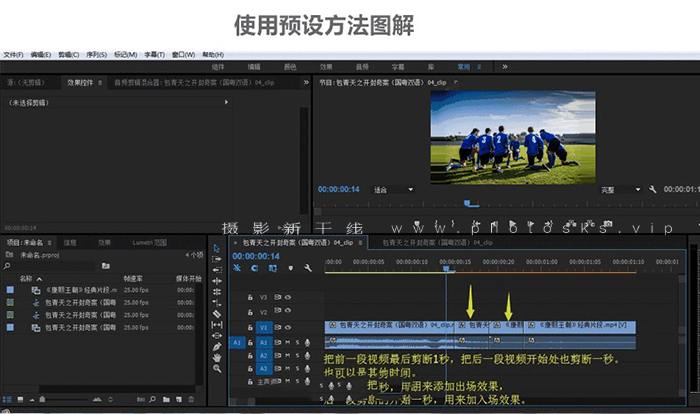700x414 pixels.
Task: Open timeline display settings wrench
Action: (x=308, y=268)
